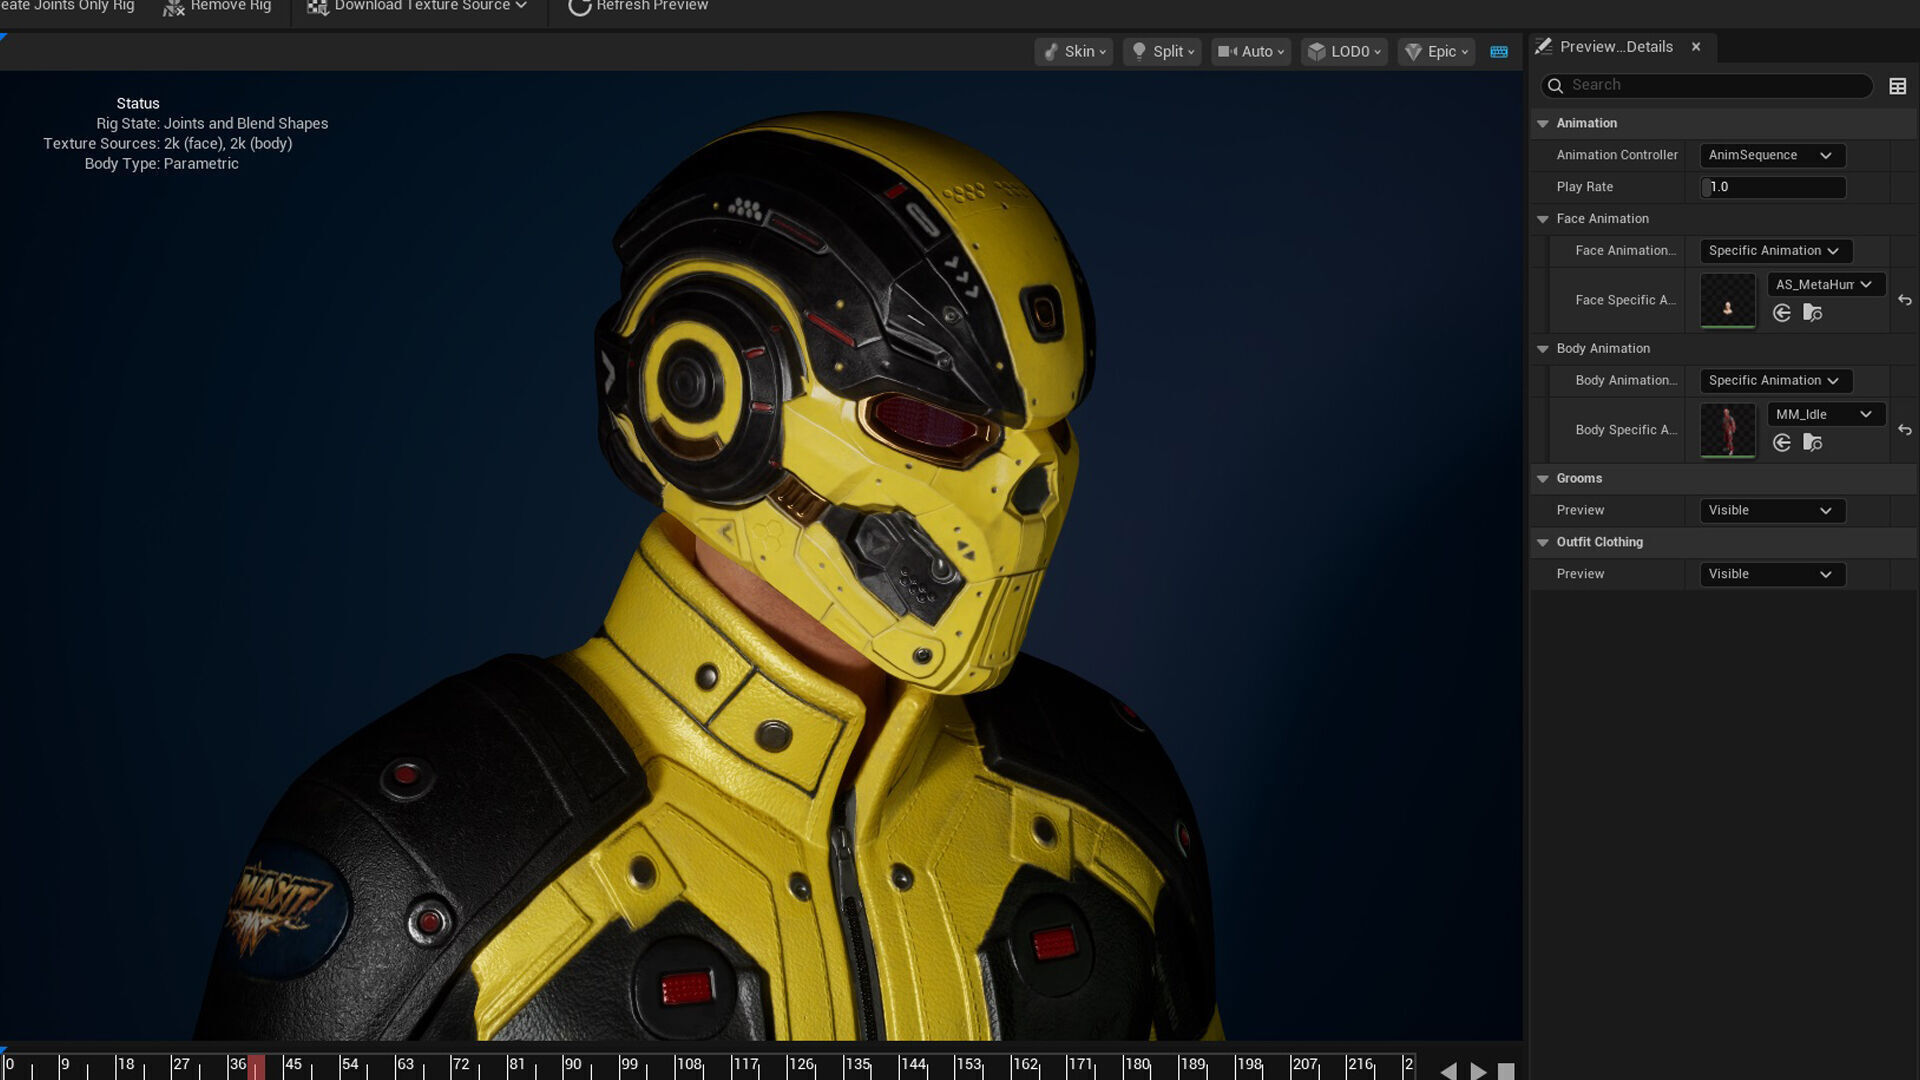Use selected asset for Face Specific Animation
Image resolution: width=1920 pixels, height=1080 pixels.
[1782, 314]
